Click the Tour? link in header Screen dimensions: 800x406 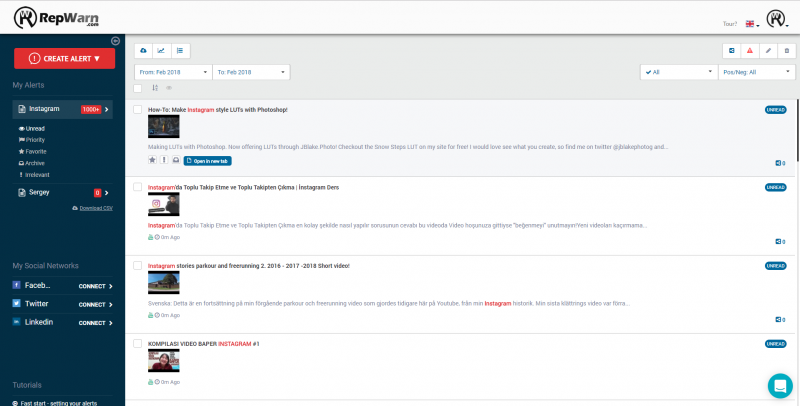coord(730,24)
